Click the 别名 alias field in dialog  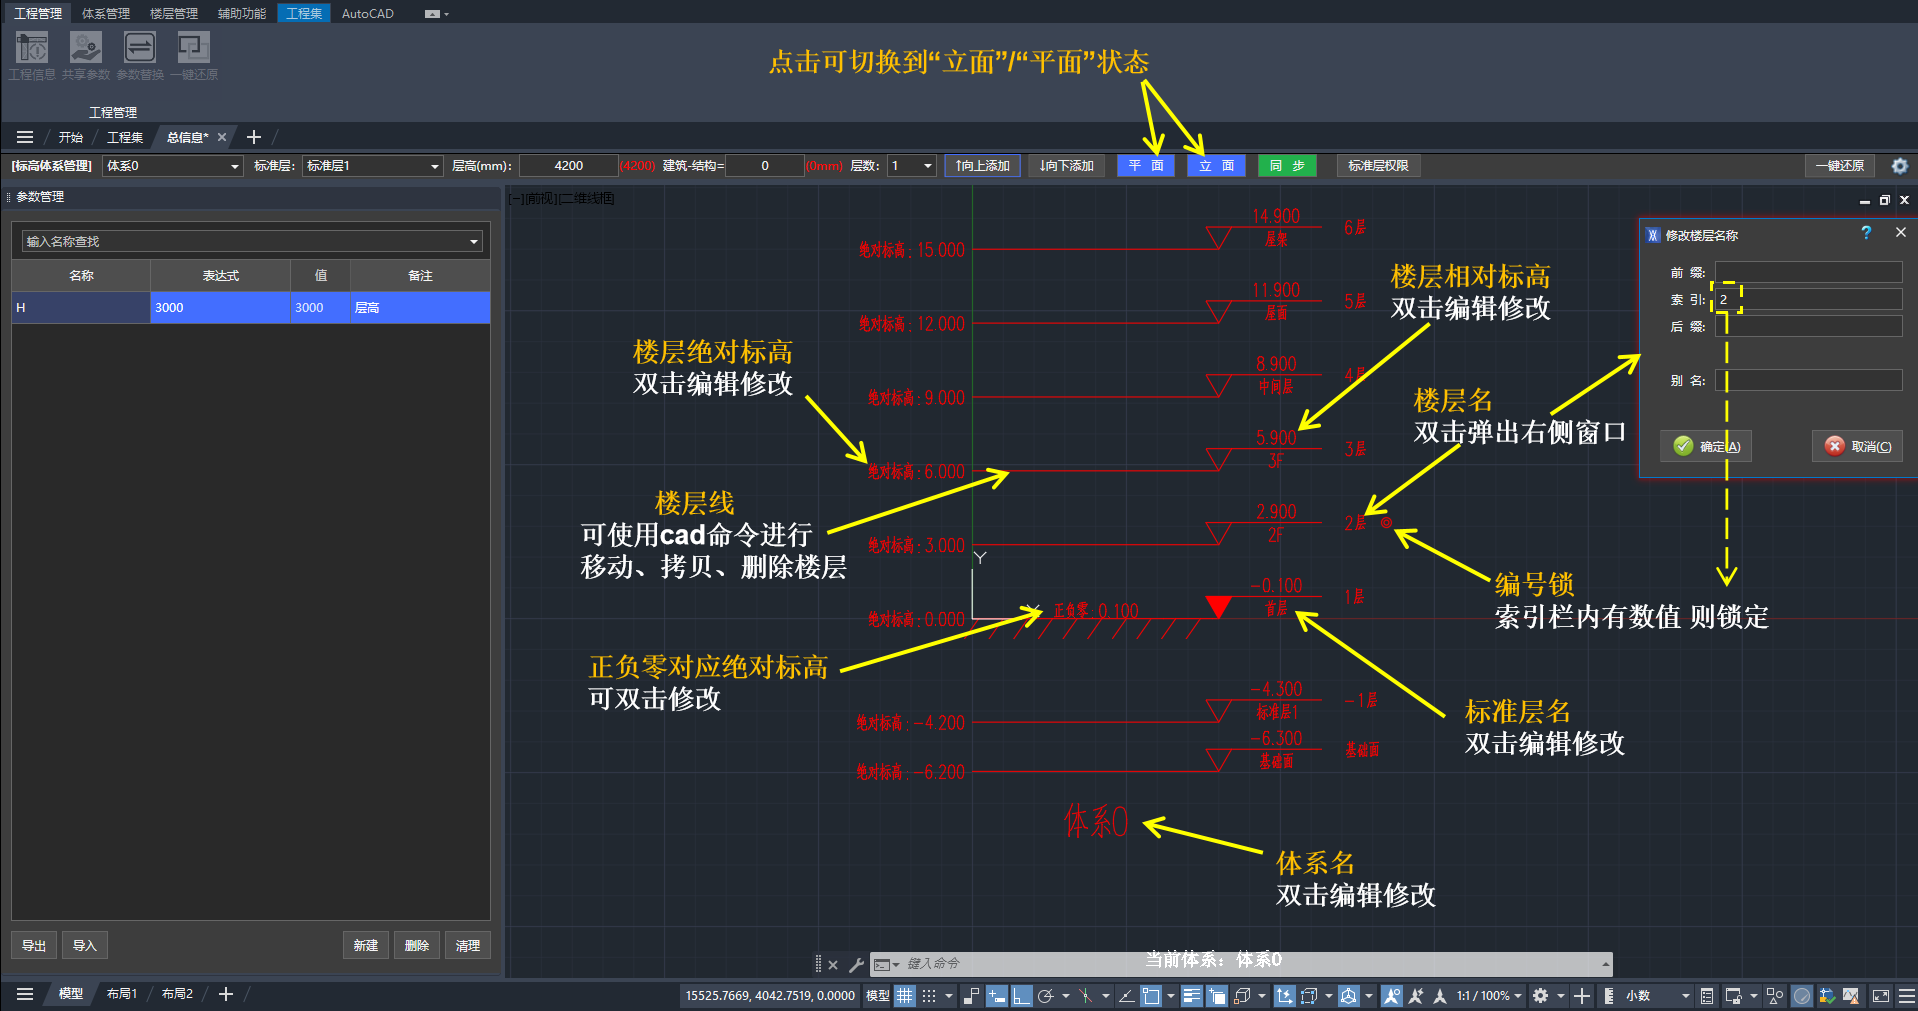[1808, 380]
